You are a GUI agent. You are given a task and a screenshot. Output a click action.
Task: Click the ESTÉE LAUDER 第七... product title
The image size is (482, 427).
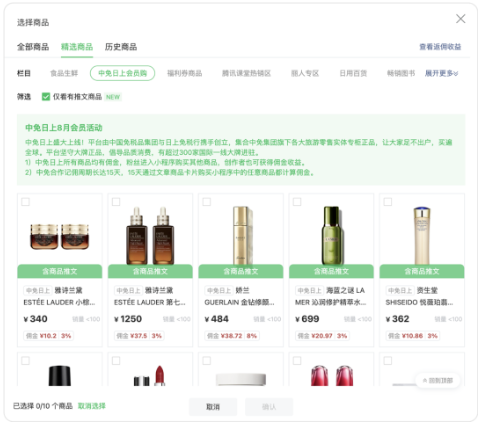point(150,302)
